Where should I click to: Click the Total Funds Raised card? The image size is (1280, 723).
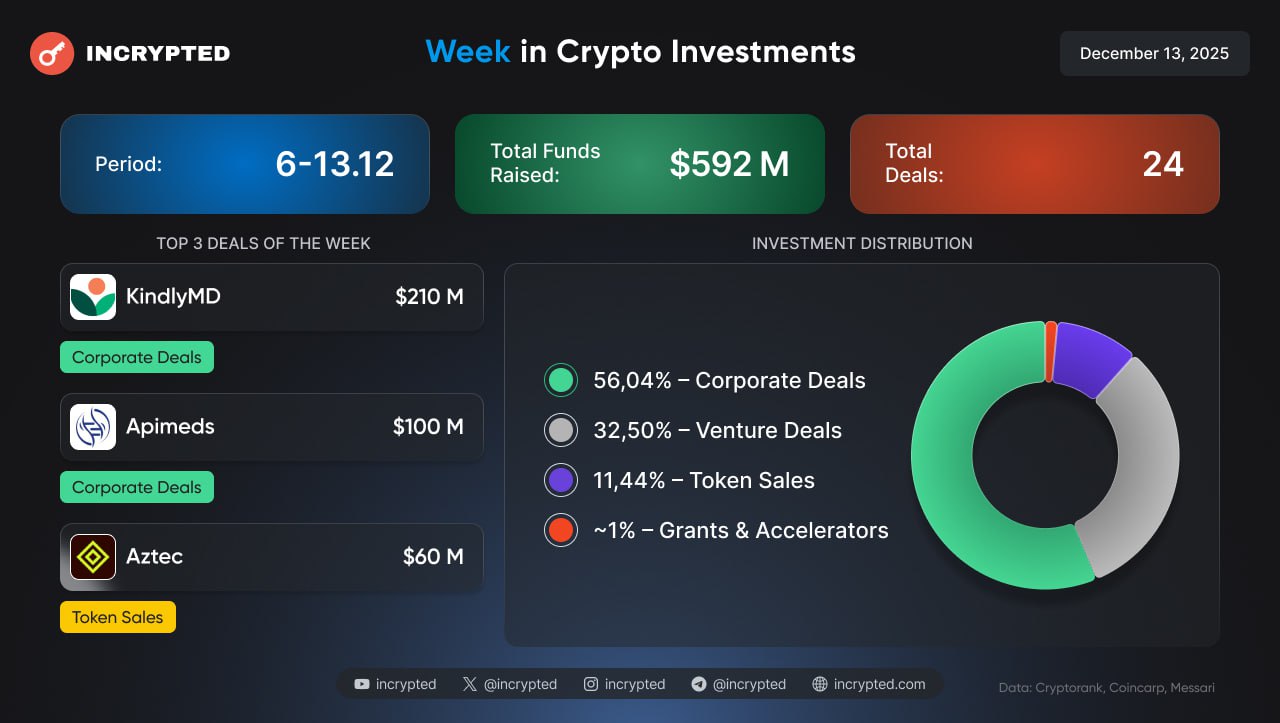(640, 164)
